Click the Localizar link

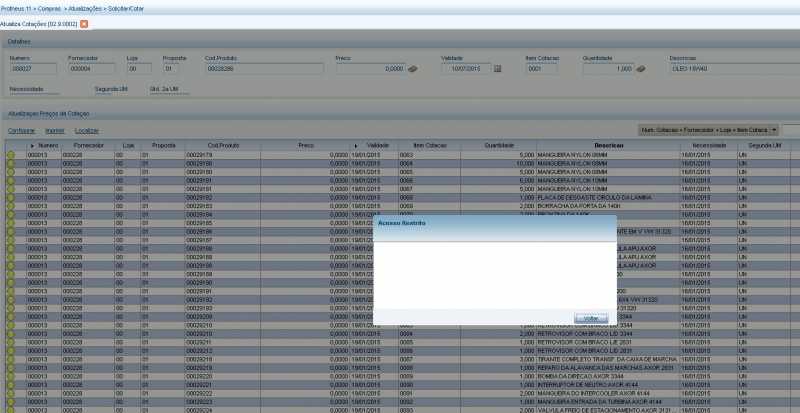tap(87, 131)
